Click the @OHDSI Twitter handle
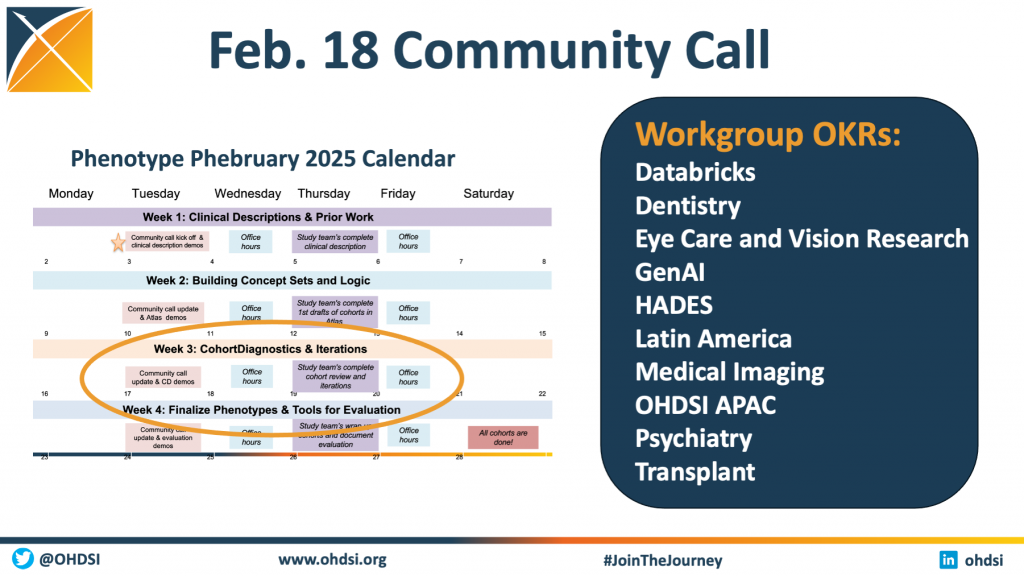The image size is (1024, 576). (x=72, y=559)
